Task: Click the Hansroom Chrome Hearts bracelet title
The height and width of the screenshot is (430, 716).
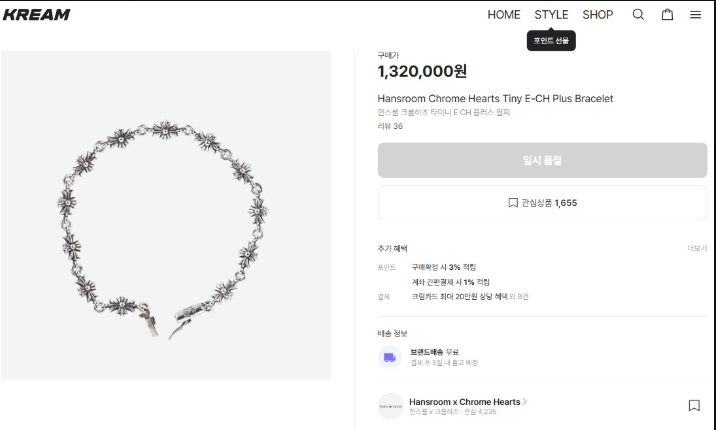Action: coord(495,99)
